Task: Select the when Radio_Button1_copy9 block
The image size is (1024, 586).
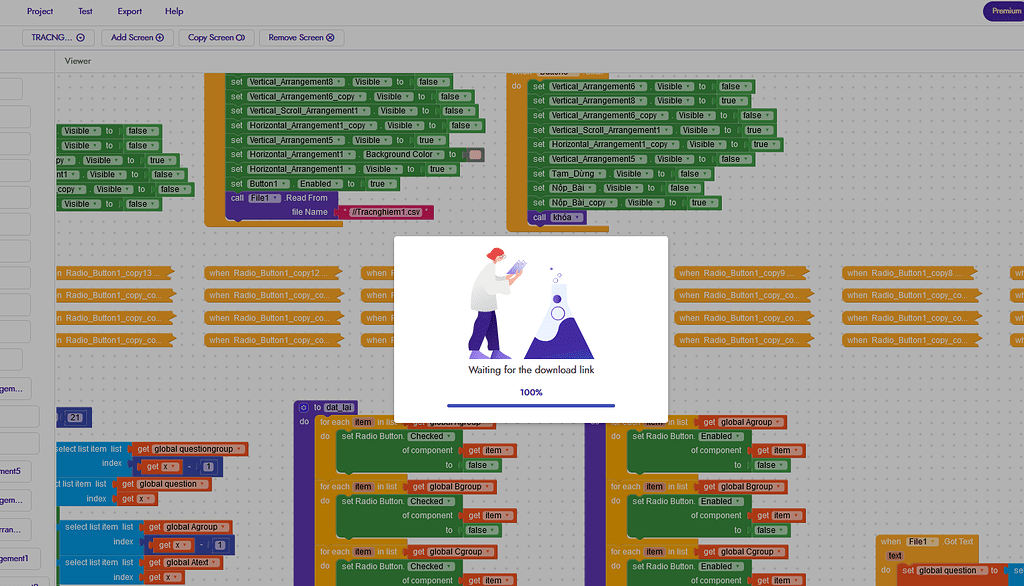Action: point(741,273)
